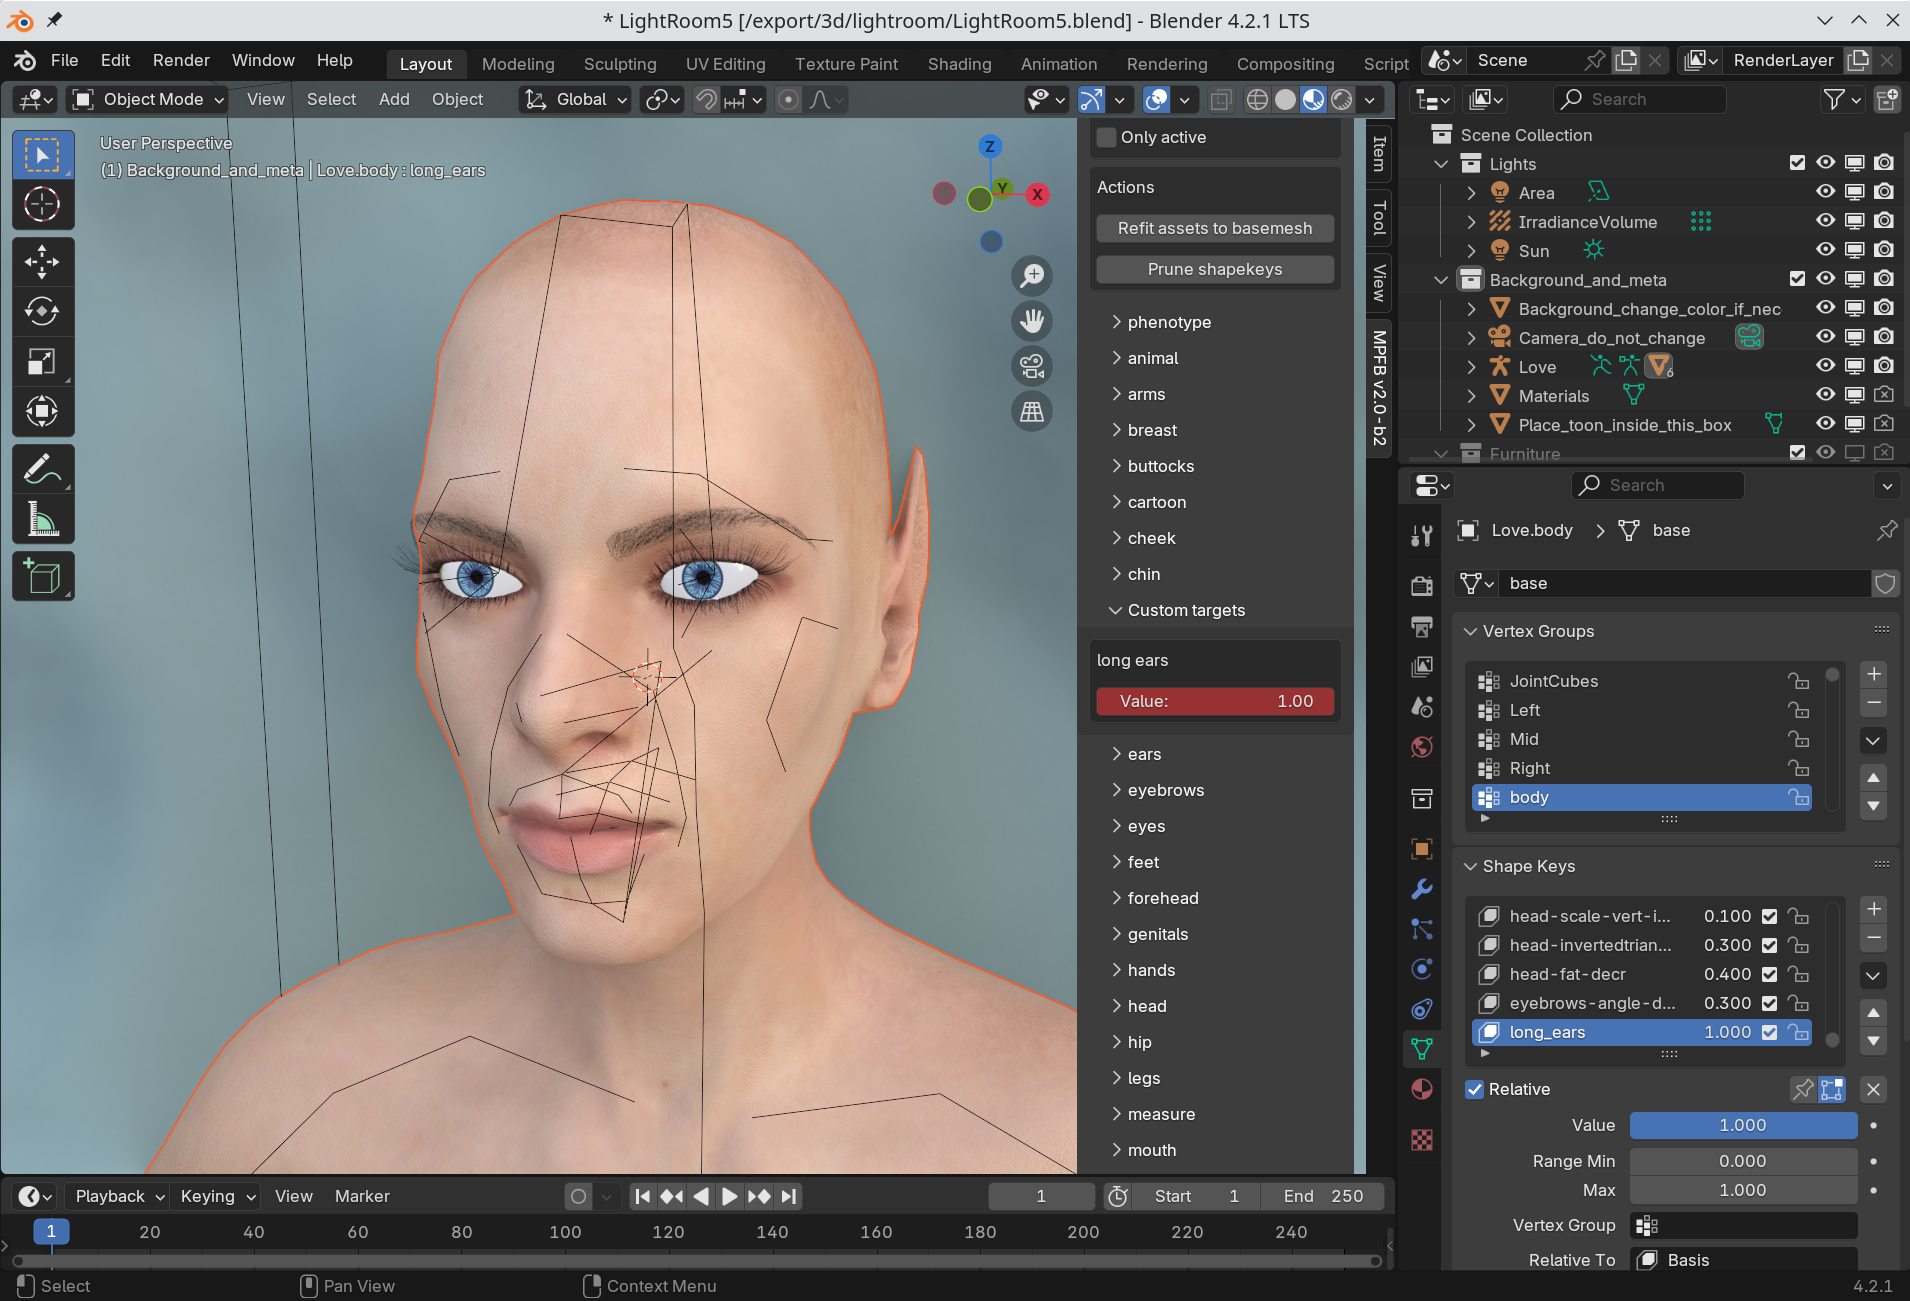Switch to wireframe viewport shading
Viewport: 1910px width, 1301px height.
coord(1258,99)
